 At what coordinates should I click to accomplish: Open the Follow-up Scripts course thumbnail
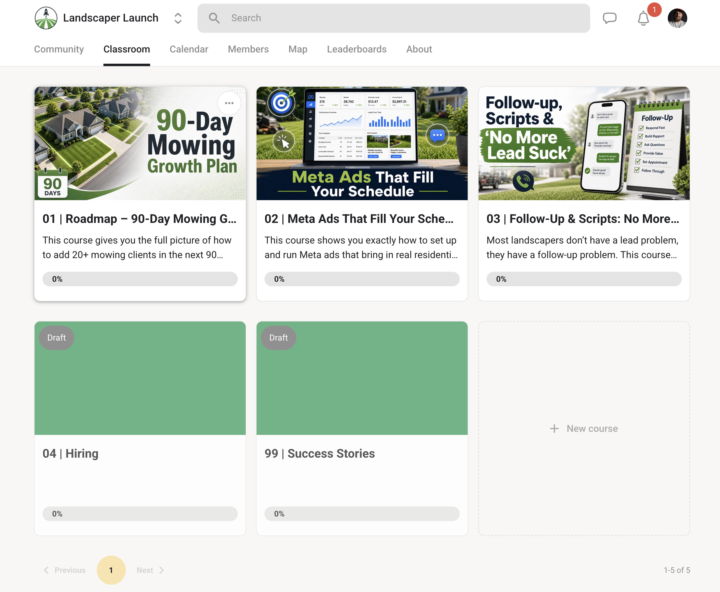[584, 143]
